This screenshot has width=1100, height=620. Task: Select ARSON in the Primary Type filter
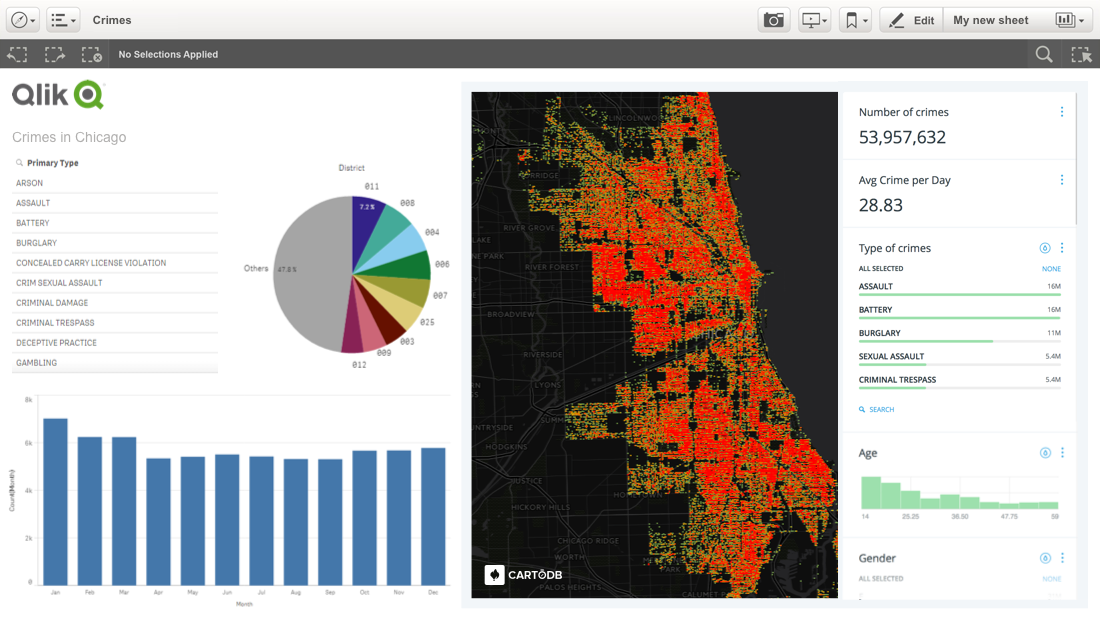(30, 183)
